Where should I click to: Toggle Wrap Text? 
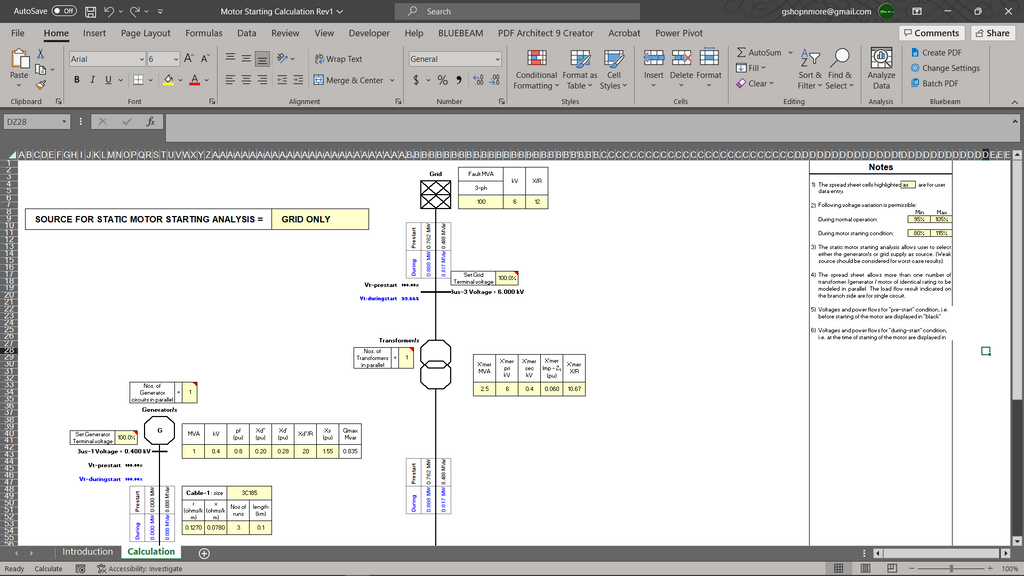338,59
